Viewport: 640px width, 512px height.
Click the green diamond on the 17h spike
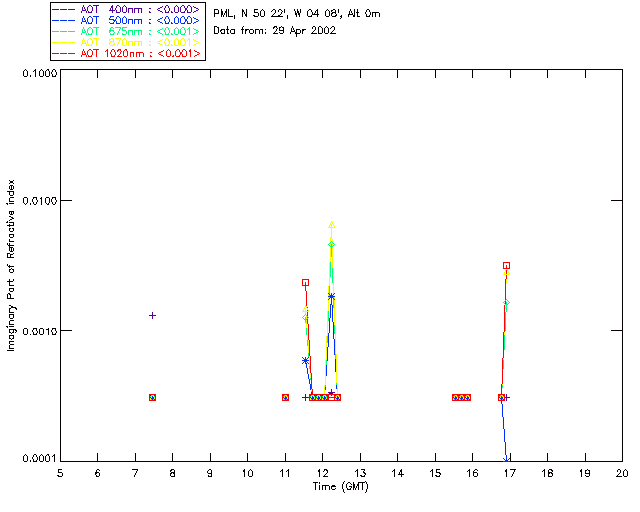[507, 303]
